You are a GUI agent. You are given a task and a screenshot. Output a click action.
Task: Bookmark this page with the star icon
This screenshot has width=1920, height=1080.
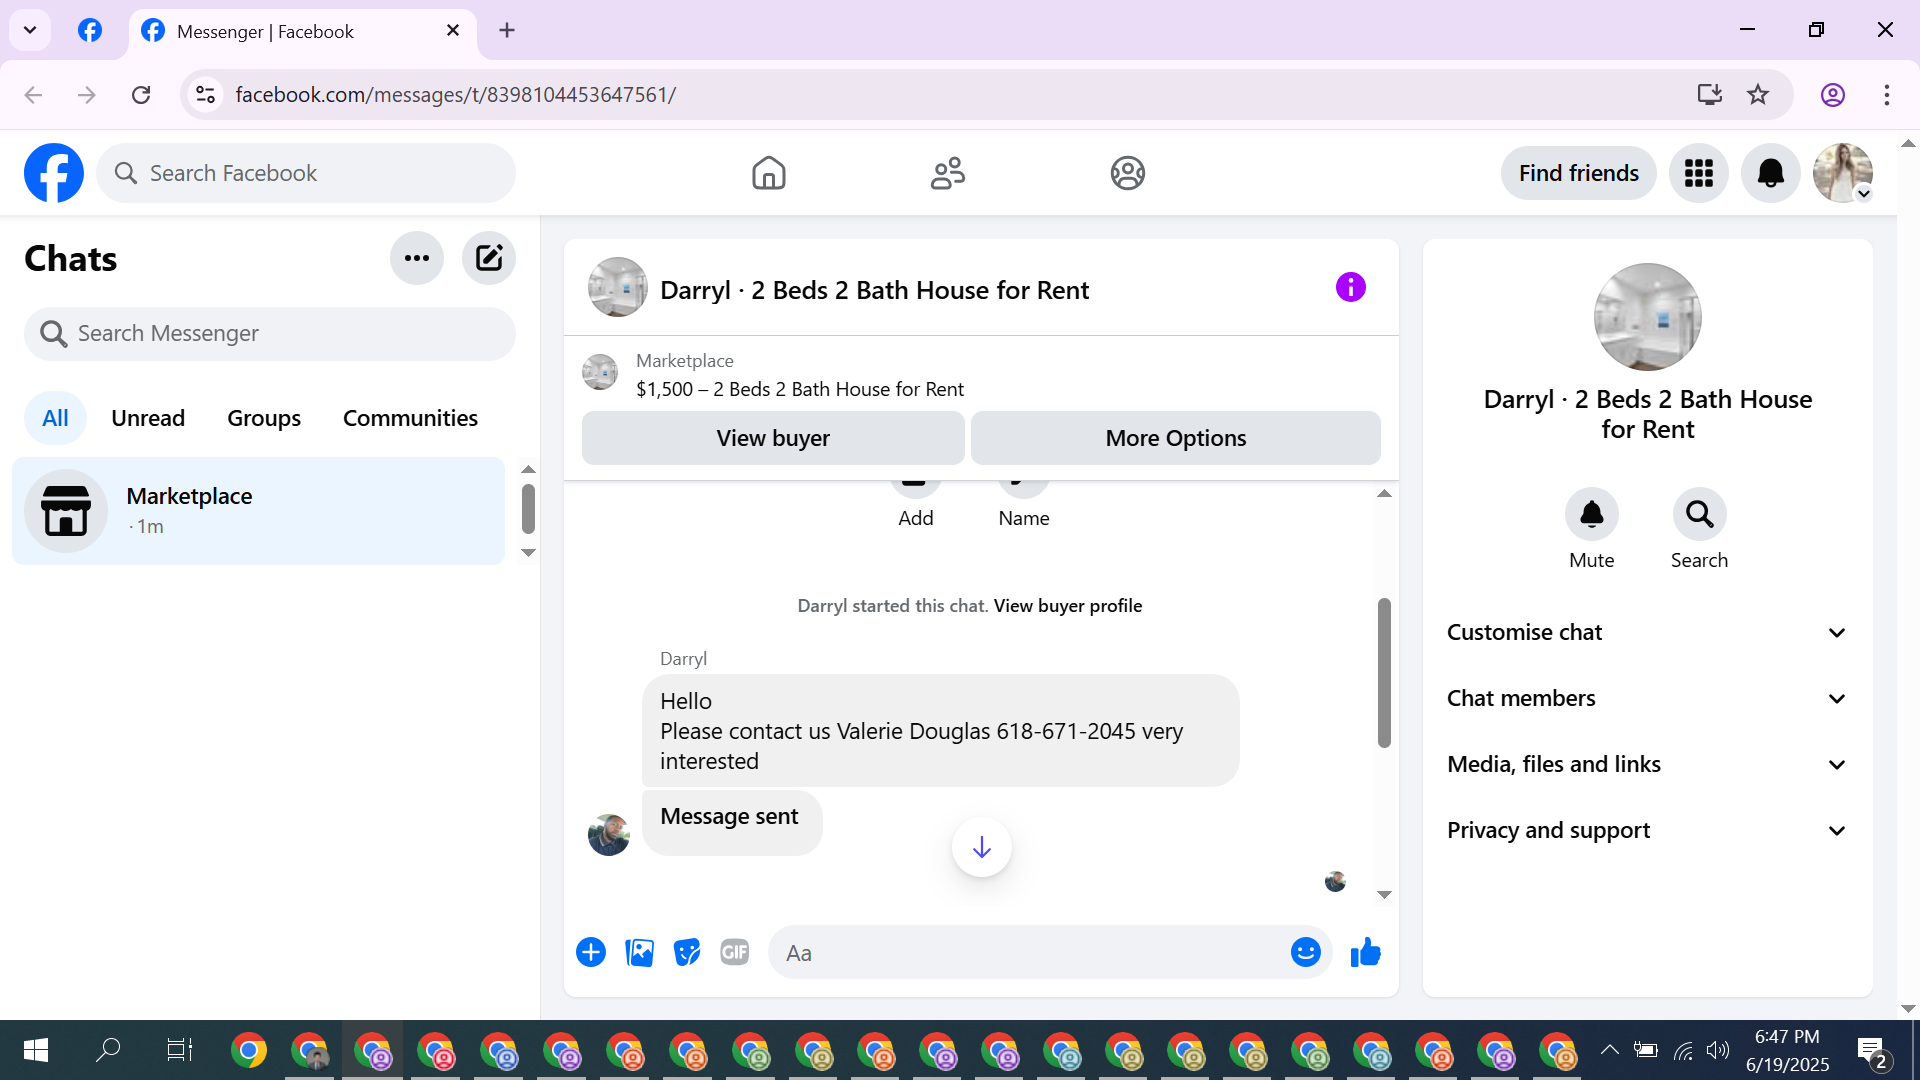click(x=1758, y=94)
